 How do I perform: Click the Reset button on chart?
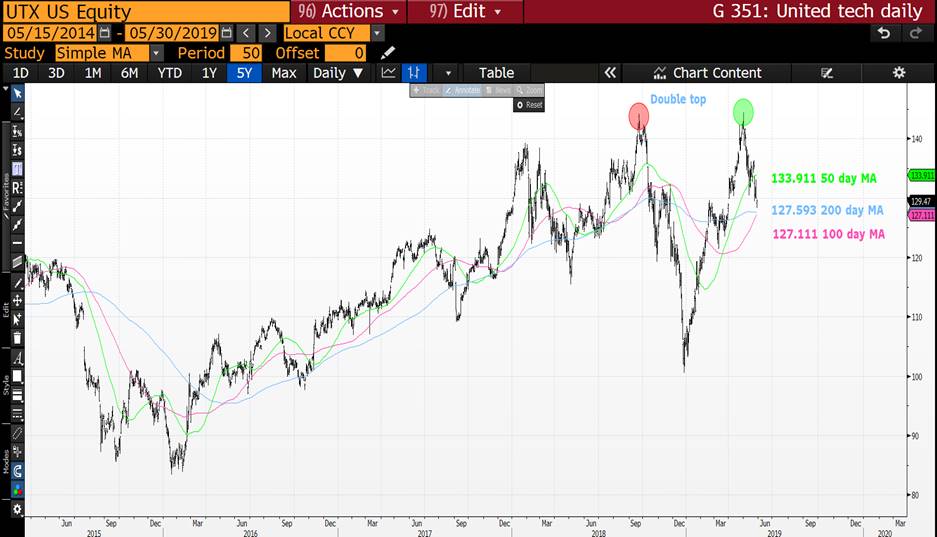click(529, 105)
